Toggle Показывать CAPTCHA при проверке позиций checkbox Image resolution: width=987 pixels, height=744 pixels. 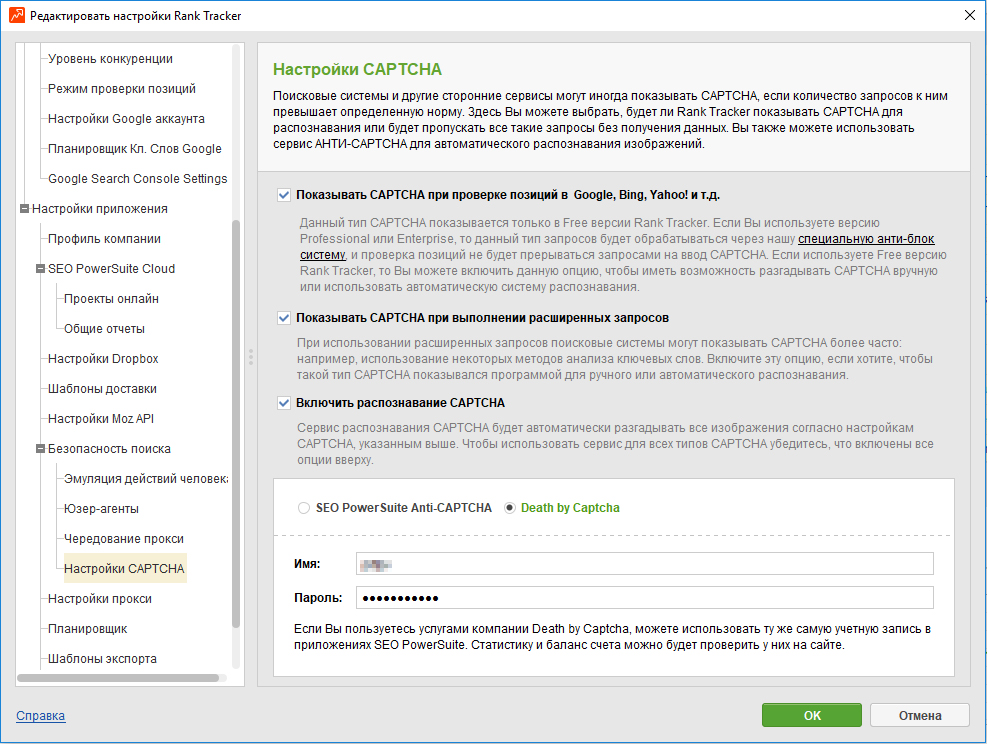[x=284, y=195]
